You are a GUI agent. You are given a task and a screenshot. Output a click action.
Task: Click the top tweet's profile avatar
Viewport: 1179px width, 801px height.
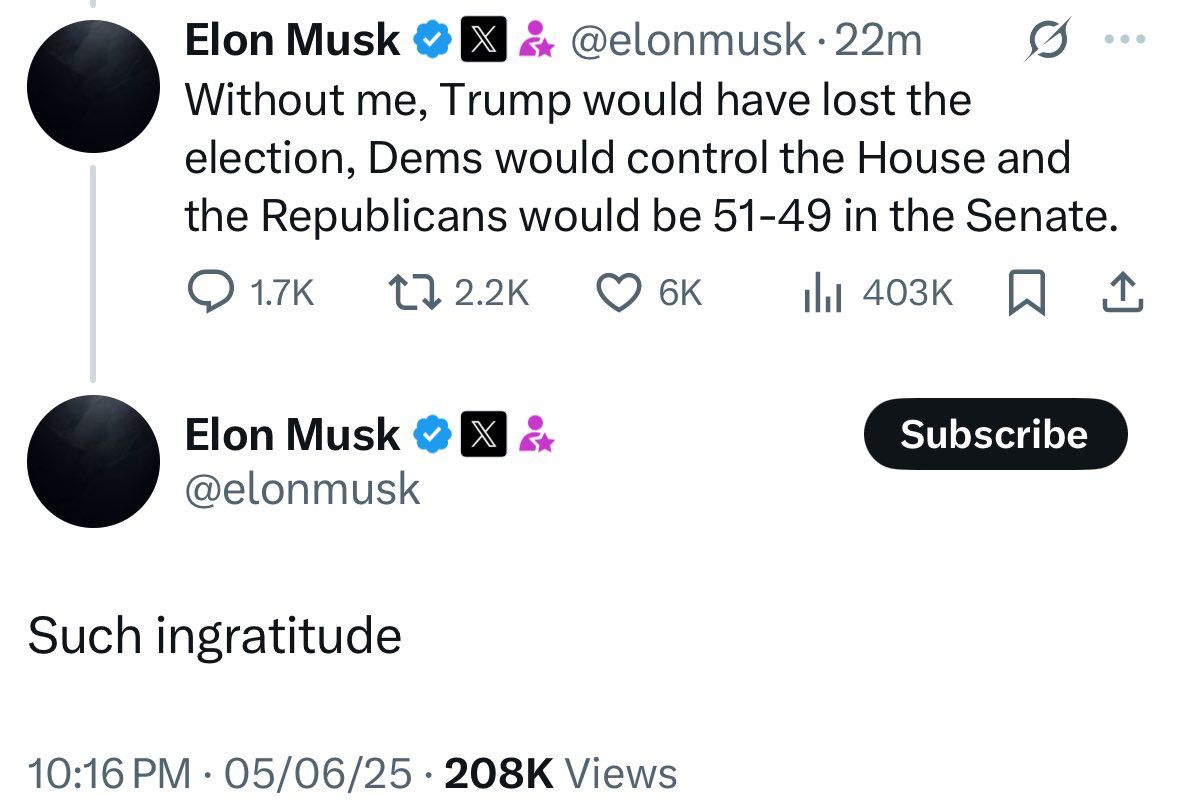93,86
